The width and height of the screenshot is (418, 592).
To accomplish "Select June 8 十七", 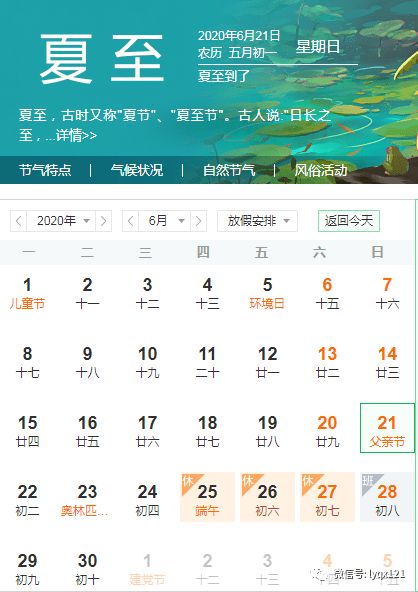I will click(27, 362).
